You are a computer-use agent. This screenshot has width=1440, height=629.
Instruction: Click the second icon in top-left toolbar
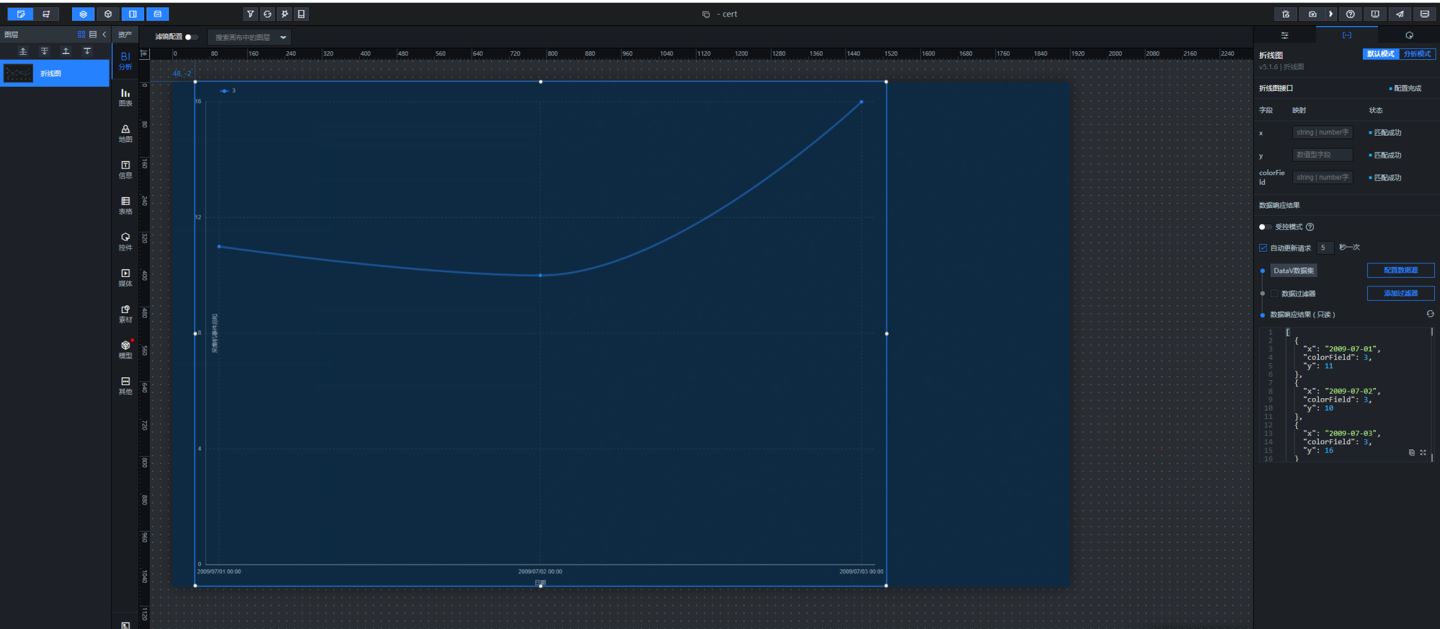[x=46, y=14]
